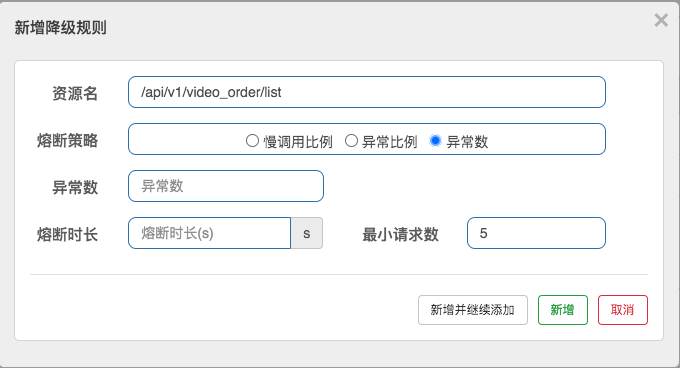680x368 pixels.
Task: Click the 熔断策略 field label
Action: click(68, 140)
